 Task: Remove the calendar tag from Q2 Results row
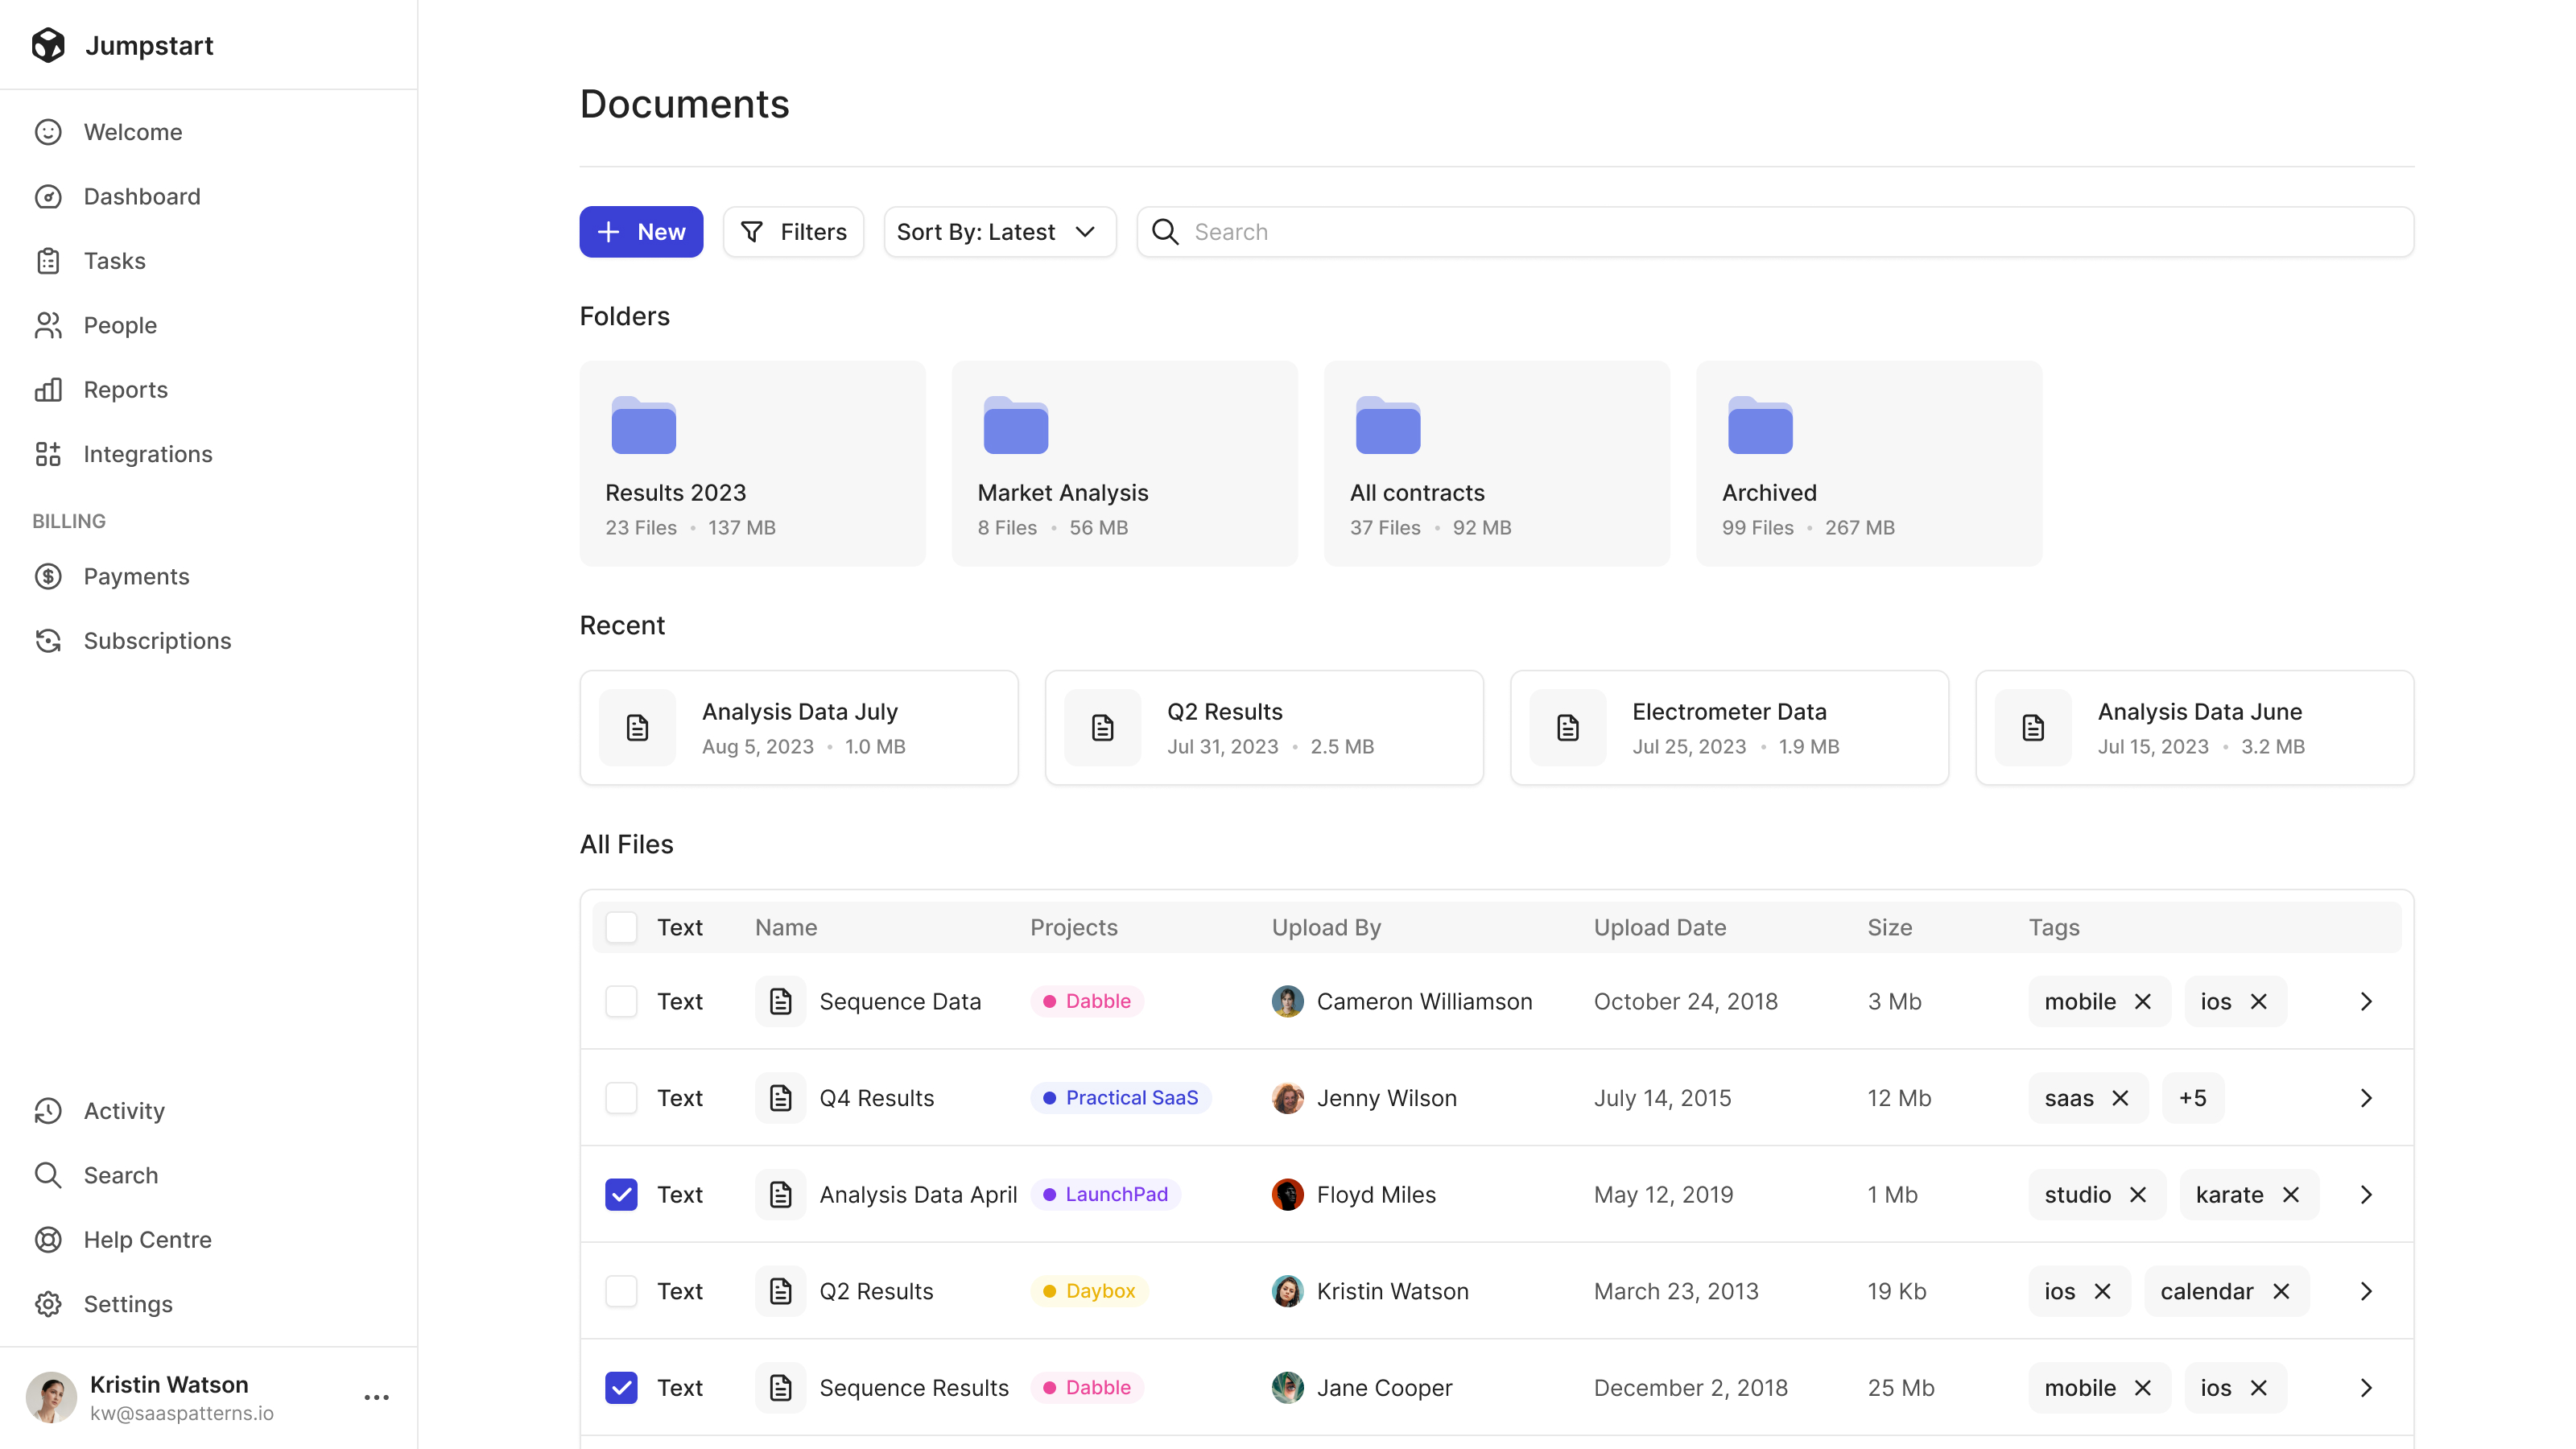pos(2281,1291)
